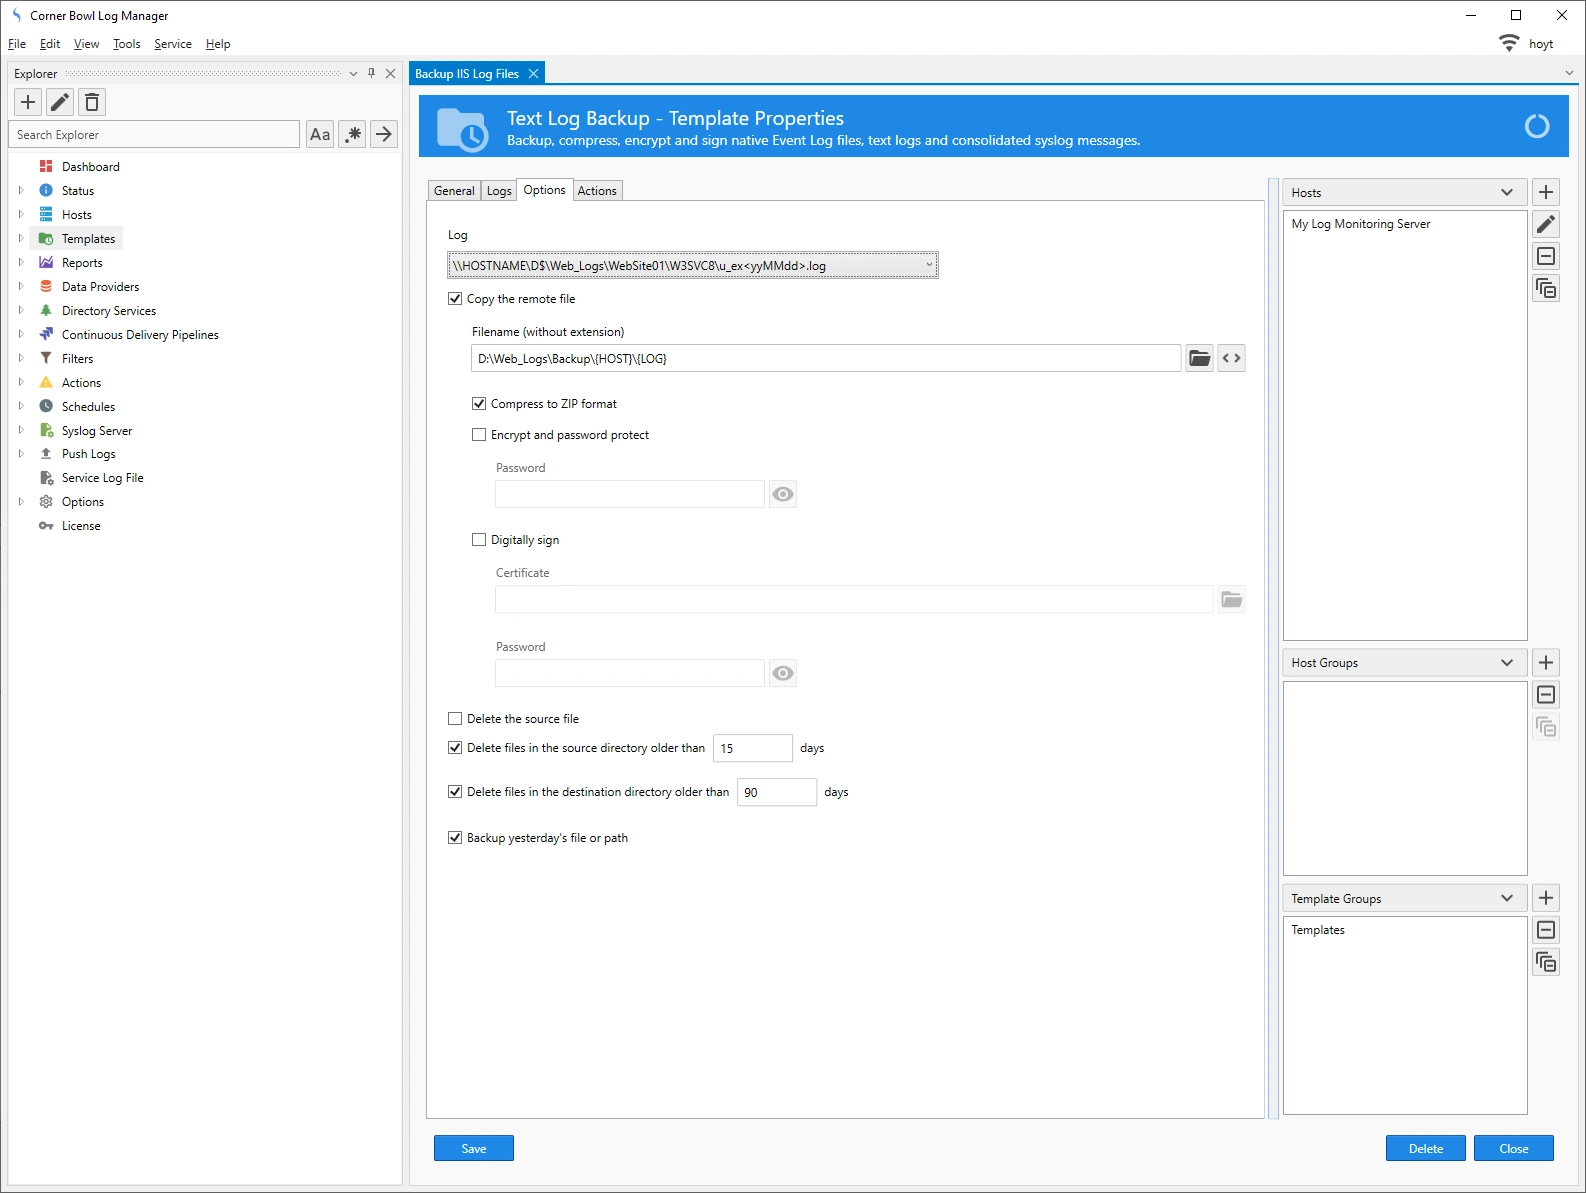Check Delete the source file option
Viewport: 1586px width, 1193px height.
(455, 719)
